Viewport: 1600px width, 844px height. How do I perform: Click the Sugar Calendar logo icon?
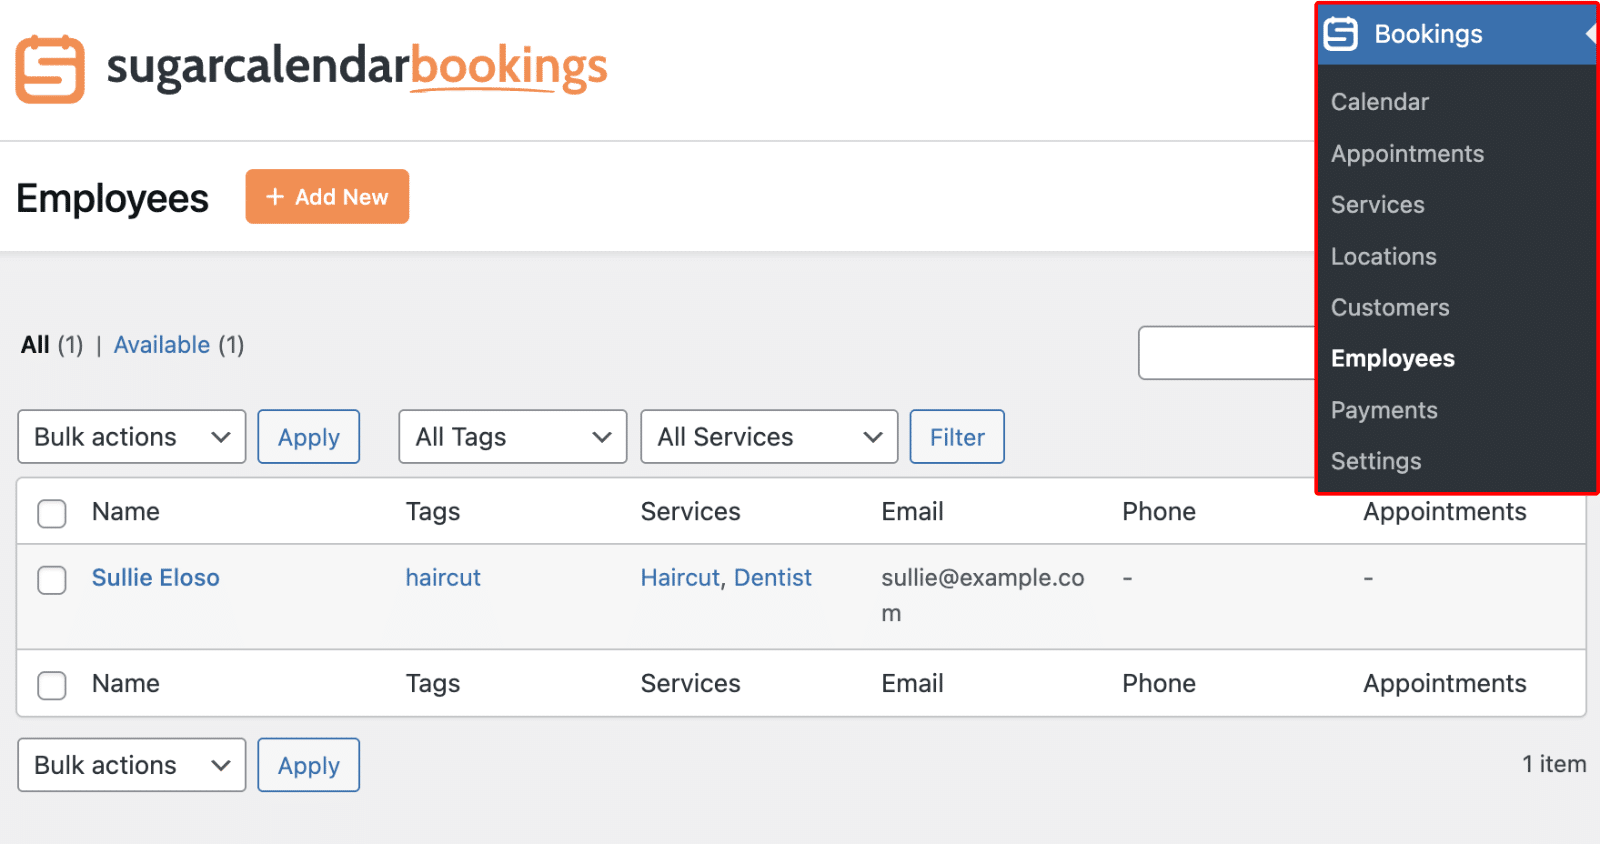click(49, 68)
